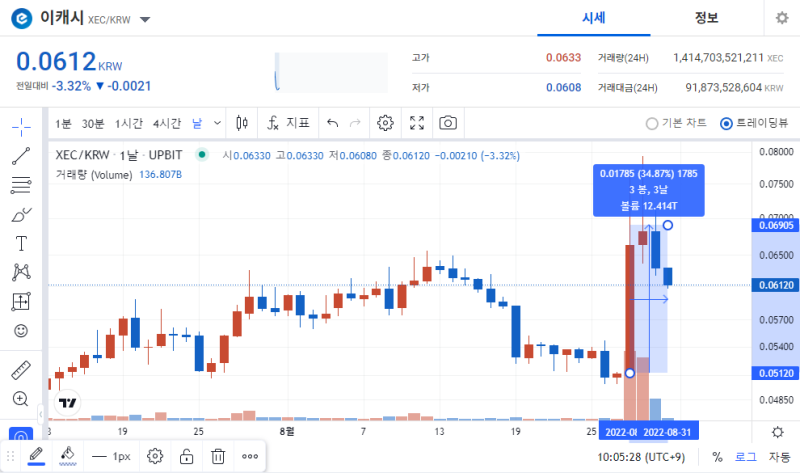The width and height of the screenshot is (800, 473).
Task: Expand the XEC/KRW market selector arrow
Action: (x=145, y=19)
